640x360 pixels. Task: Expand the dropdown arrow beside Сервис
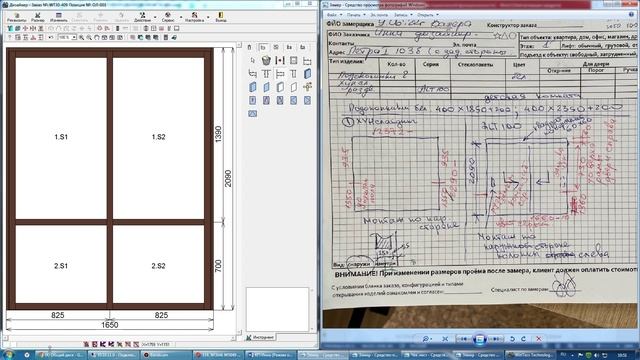tap(181, 18)
